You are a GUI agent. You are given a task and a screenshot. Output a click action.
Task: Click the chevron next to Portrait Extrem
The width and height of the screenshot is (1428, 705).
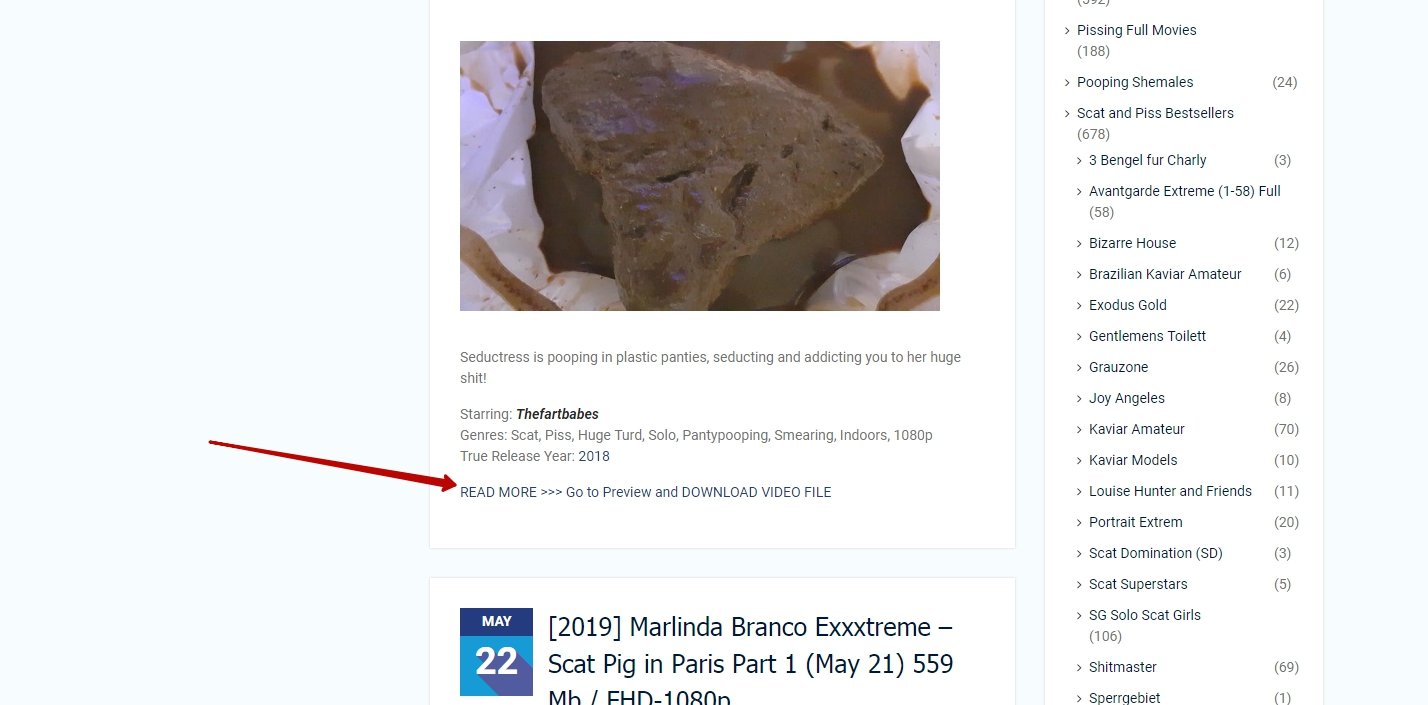1080,522
